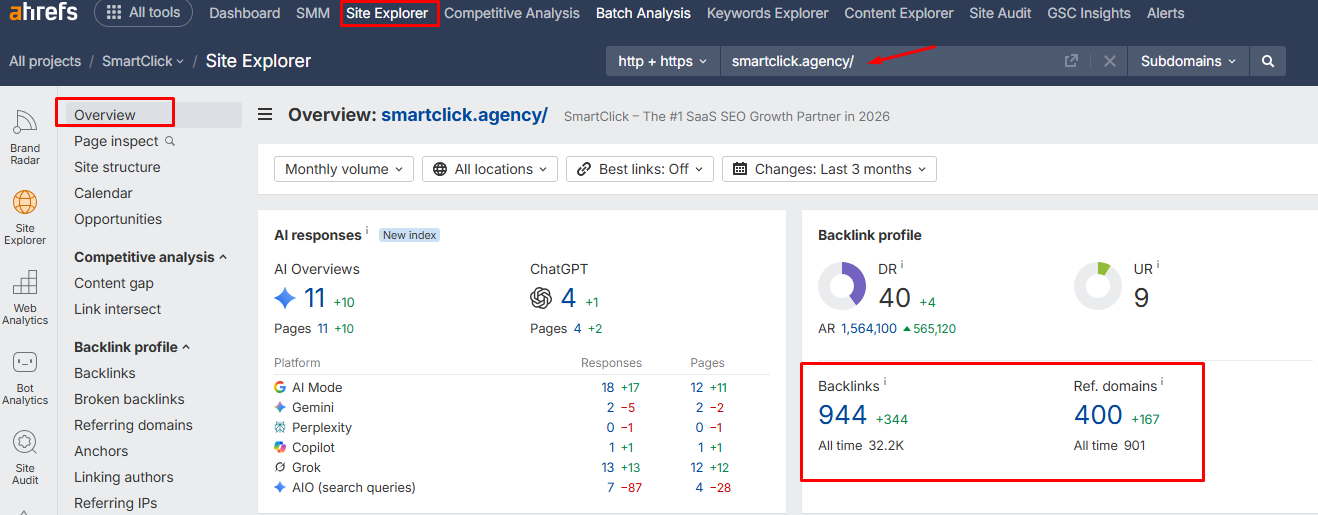Click the 944 backlinks count link
1318x515 pixels.
click(x=843, y=414)
